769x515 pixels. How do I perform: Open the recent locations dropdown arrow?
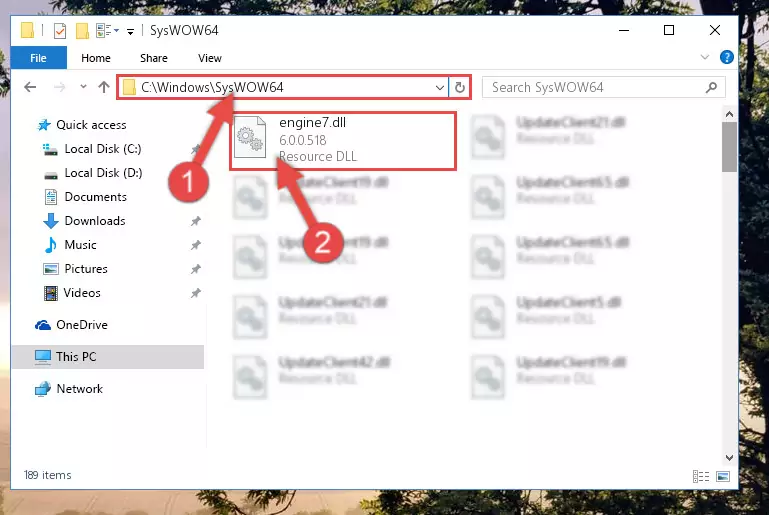[83, 87]
